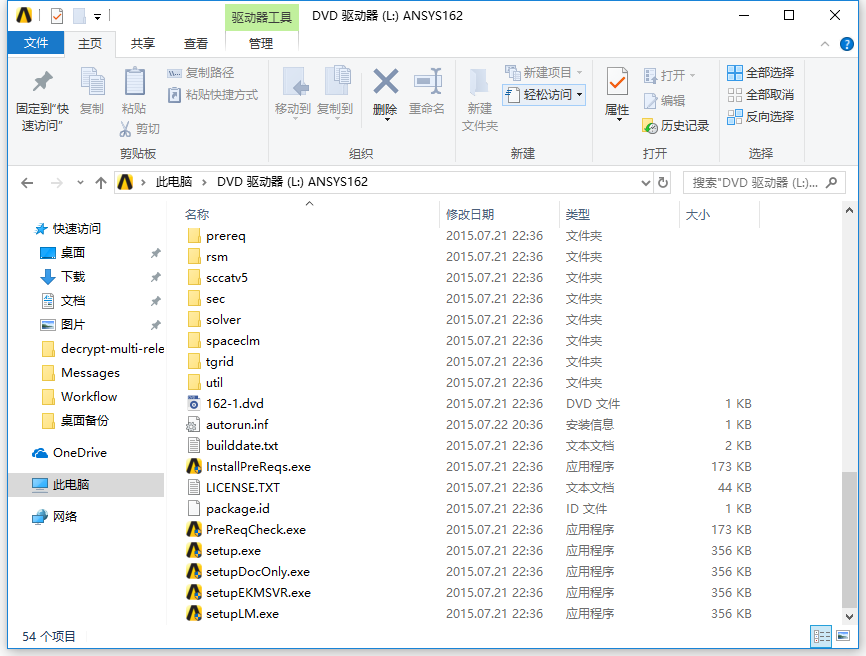The width and height of the screenshot is (866, 656).
Task: Click the scrollbar up arrow
Action: (849, 210)
